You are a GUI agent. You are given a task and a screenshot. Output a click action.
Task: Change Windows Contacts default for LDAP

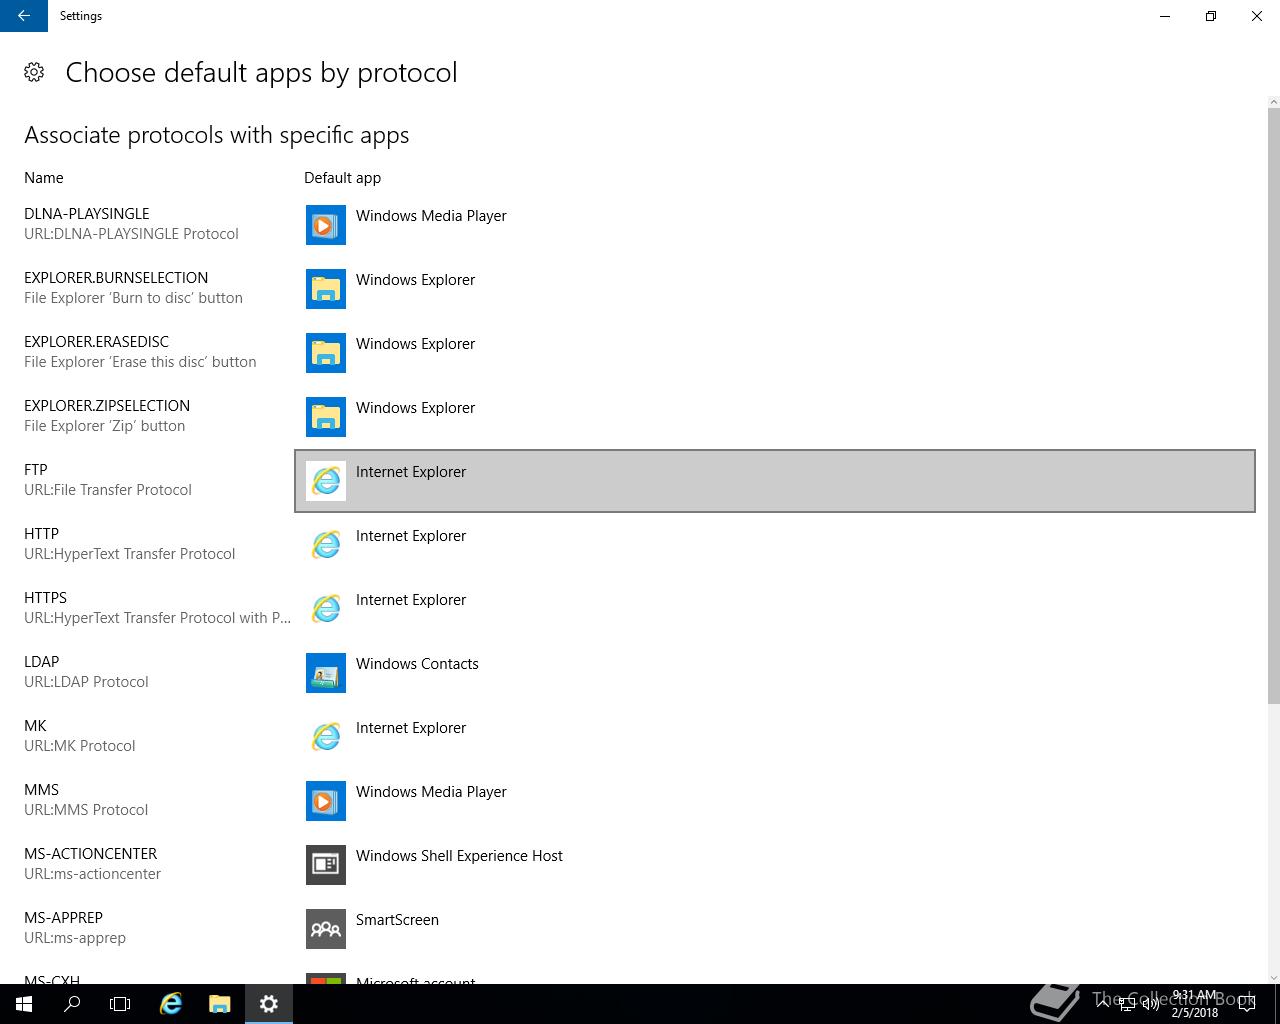(x=775, y=673)
